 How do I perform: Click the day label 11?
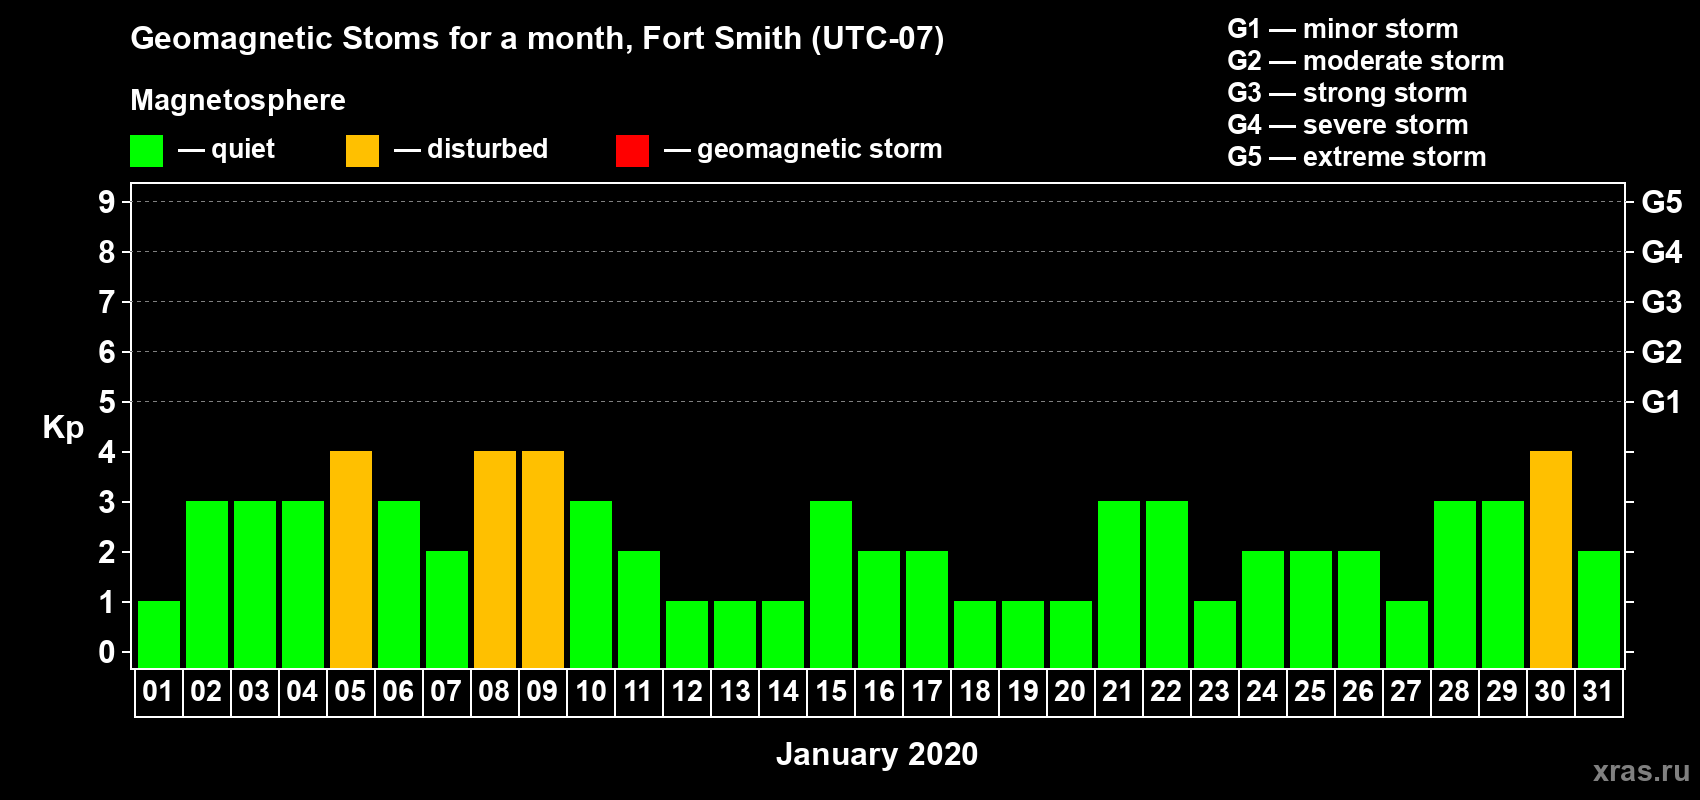pos(639,692)
